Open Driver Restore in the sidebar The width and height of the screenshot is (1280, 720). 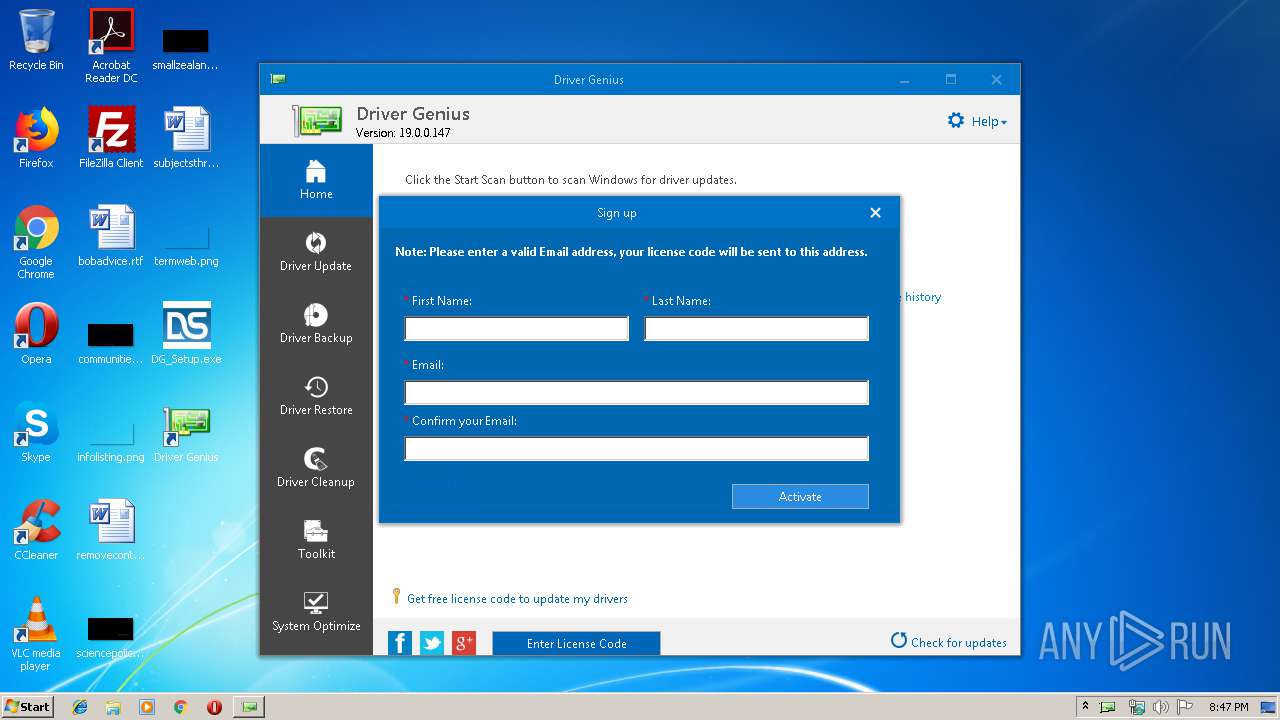316,397
